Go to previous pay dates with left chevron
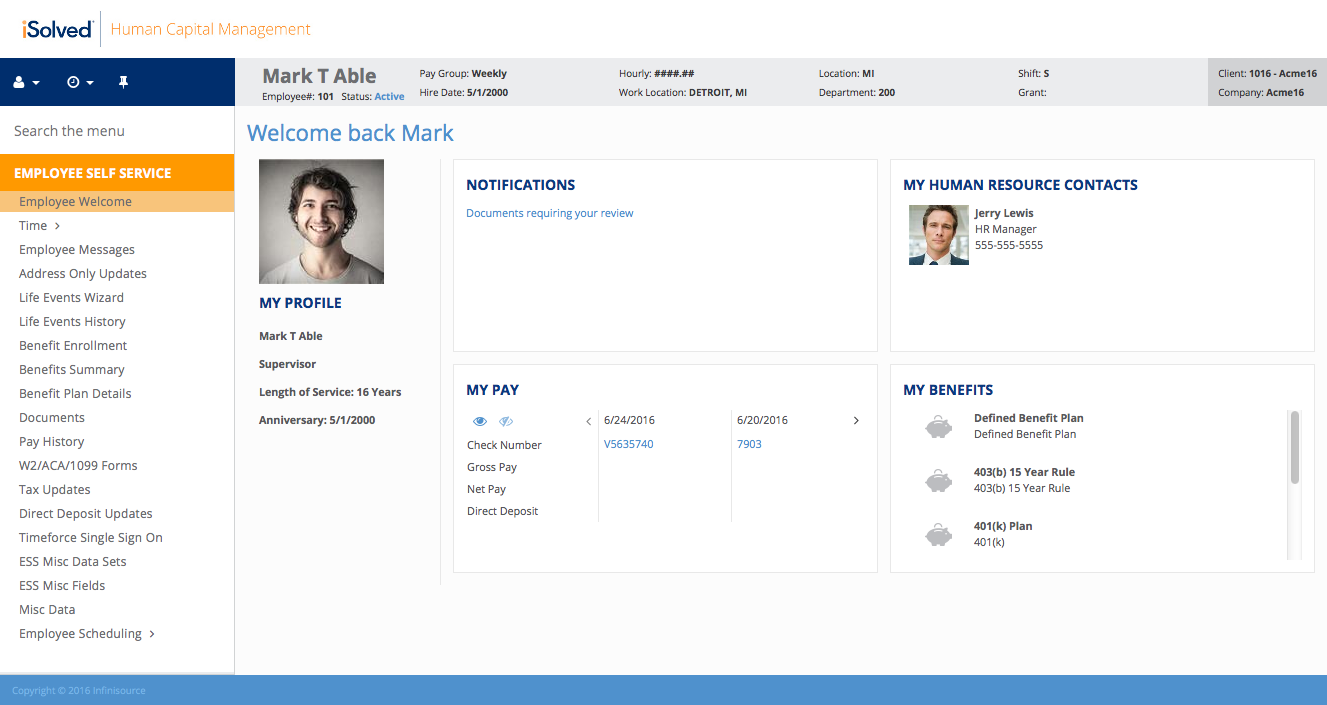Screen dimensions: 1327x705 588,421
